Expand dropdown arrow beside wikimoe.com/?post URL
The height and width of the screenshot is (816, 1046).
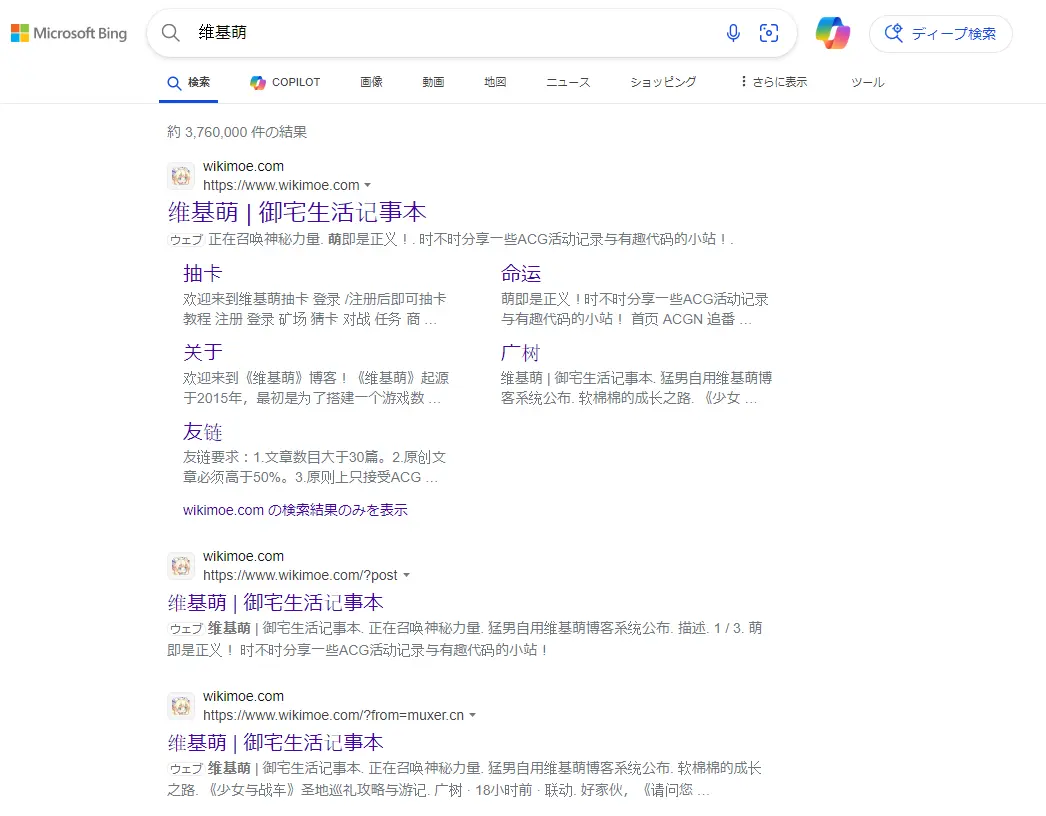tap(406, 576)
